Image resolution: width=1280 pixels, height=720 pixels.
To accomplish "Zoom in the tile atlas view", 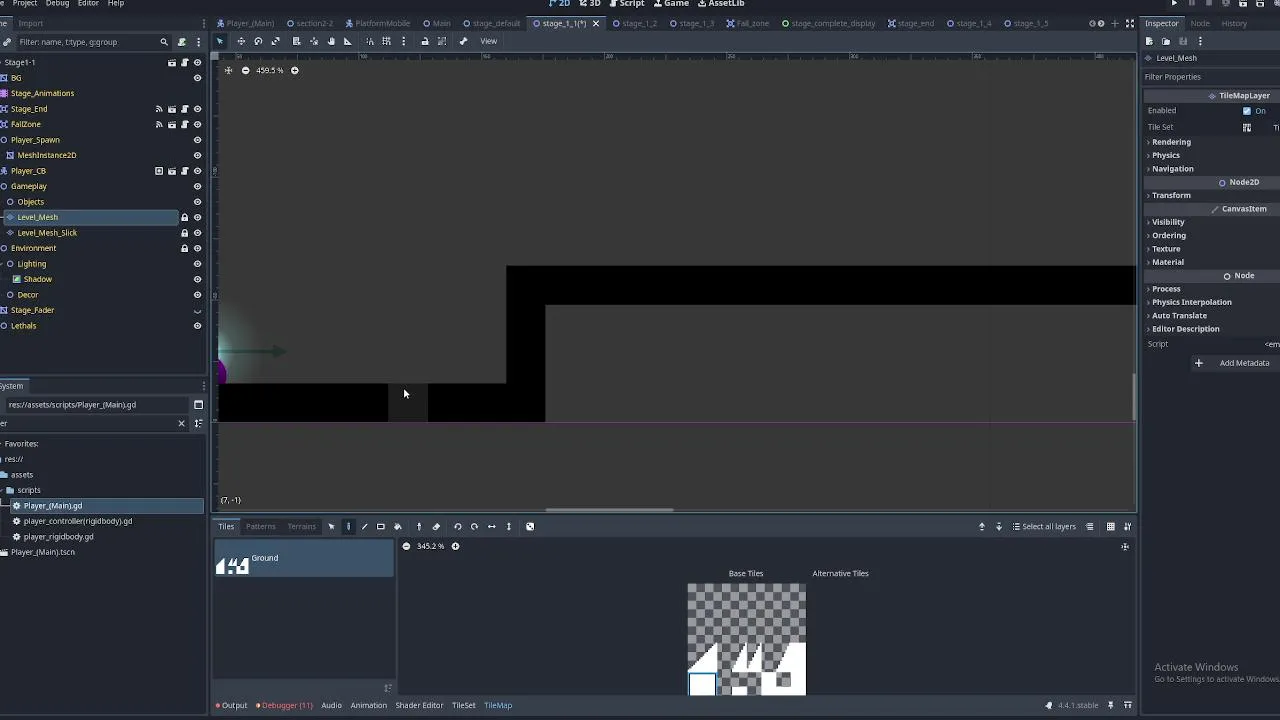I will click(455, 546).
